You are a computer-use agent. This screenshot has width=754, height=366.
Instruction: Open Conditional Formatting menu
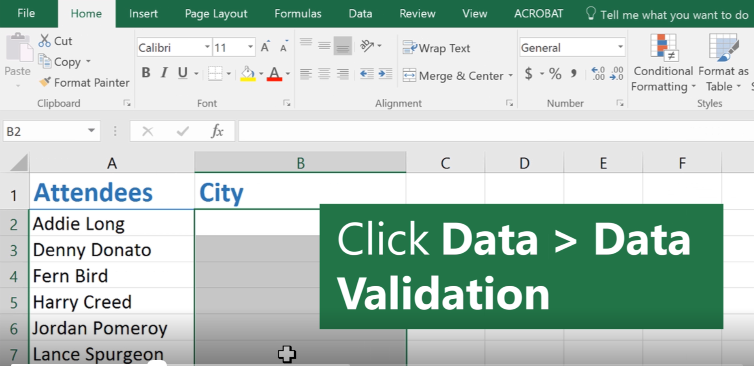[664, 63]
